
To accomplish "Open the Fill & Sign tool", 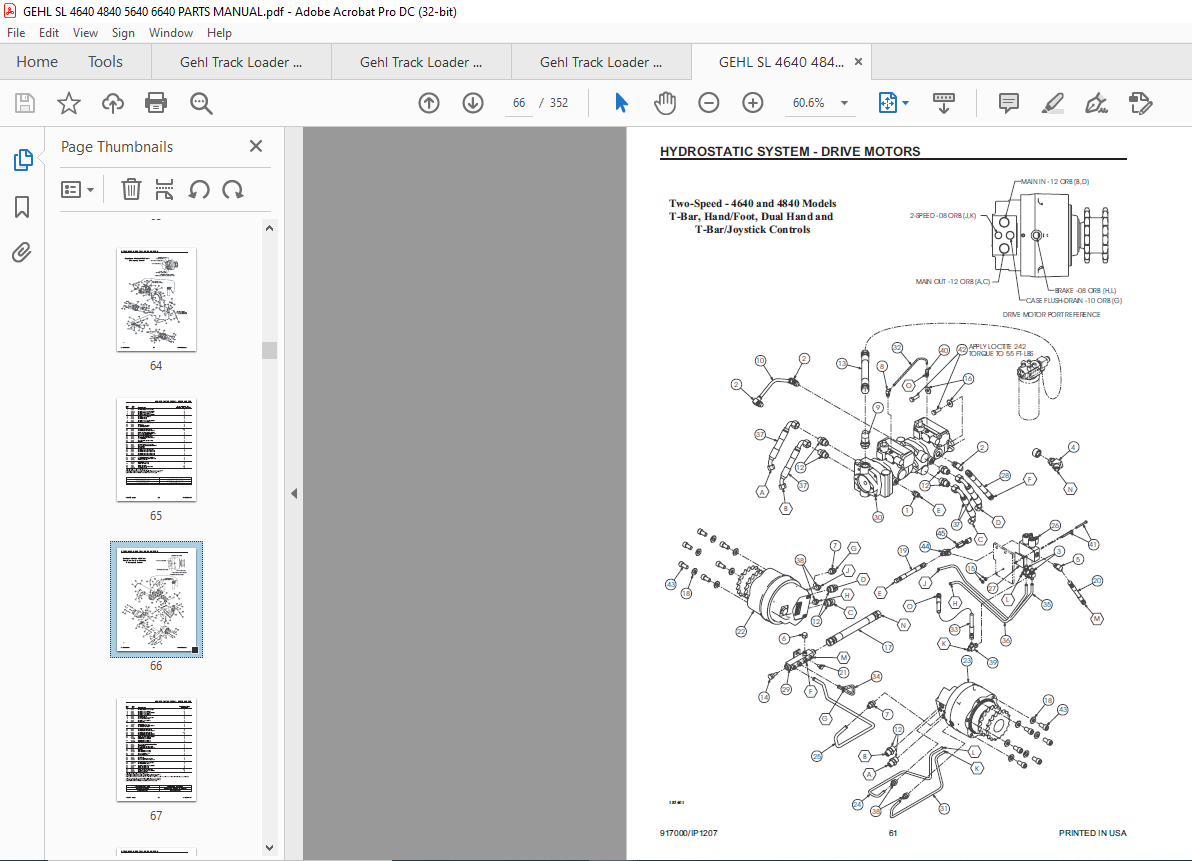I will [x=1139, y=102].
